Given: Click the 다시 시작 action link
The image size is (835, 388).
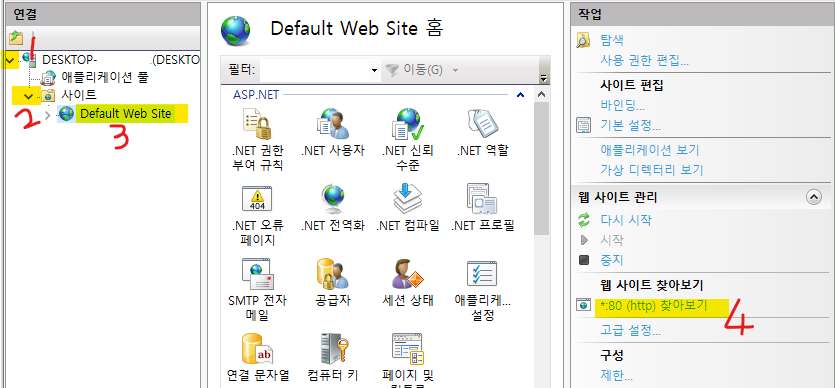Looking at the screenshot, I should 626,220.
